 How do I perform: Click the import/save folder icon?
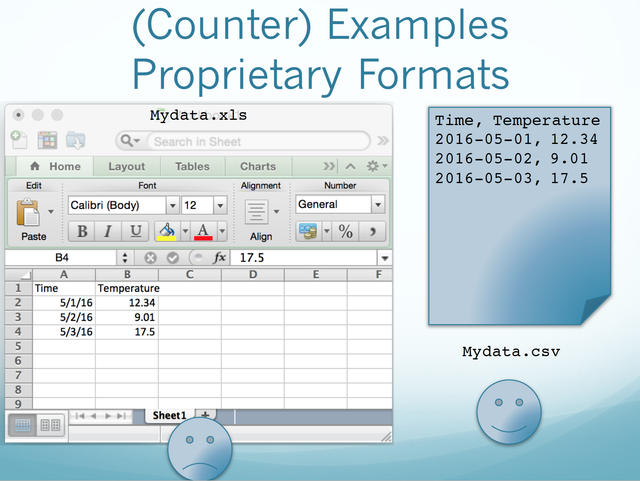tap(76, 140)
